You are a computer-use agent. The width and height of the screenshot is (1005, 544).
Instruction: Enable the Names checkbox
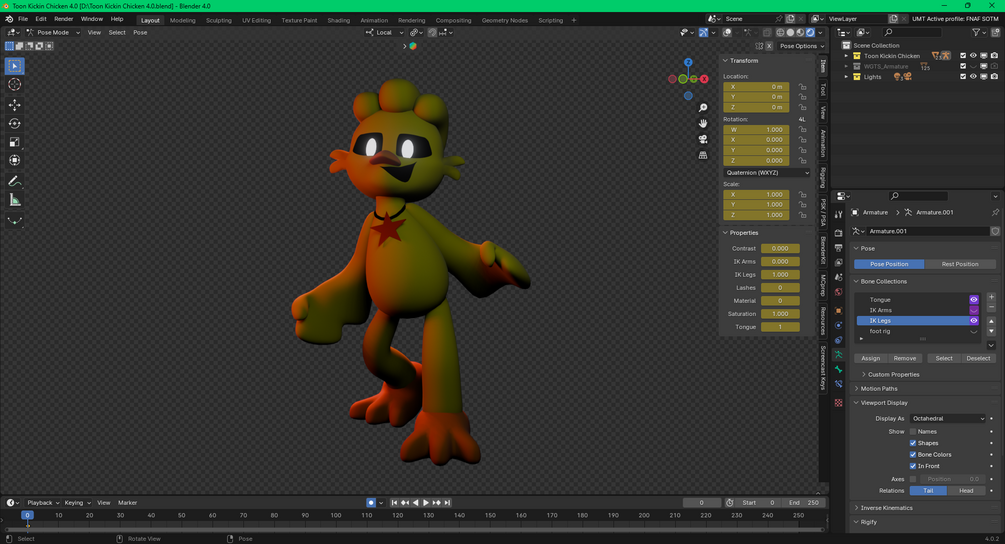(x=913, y=432)
